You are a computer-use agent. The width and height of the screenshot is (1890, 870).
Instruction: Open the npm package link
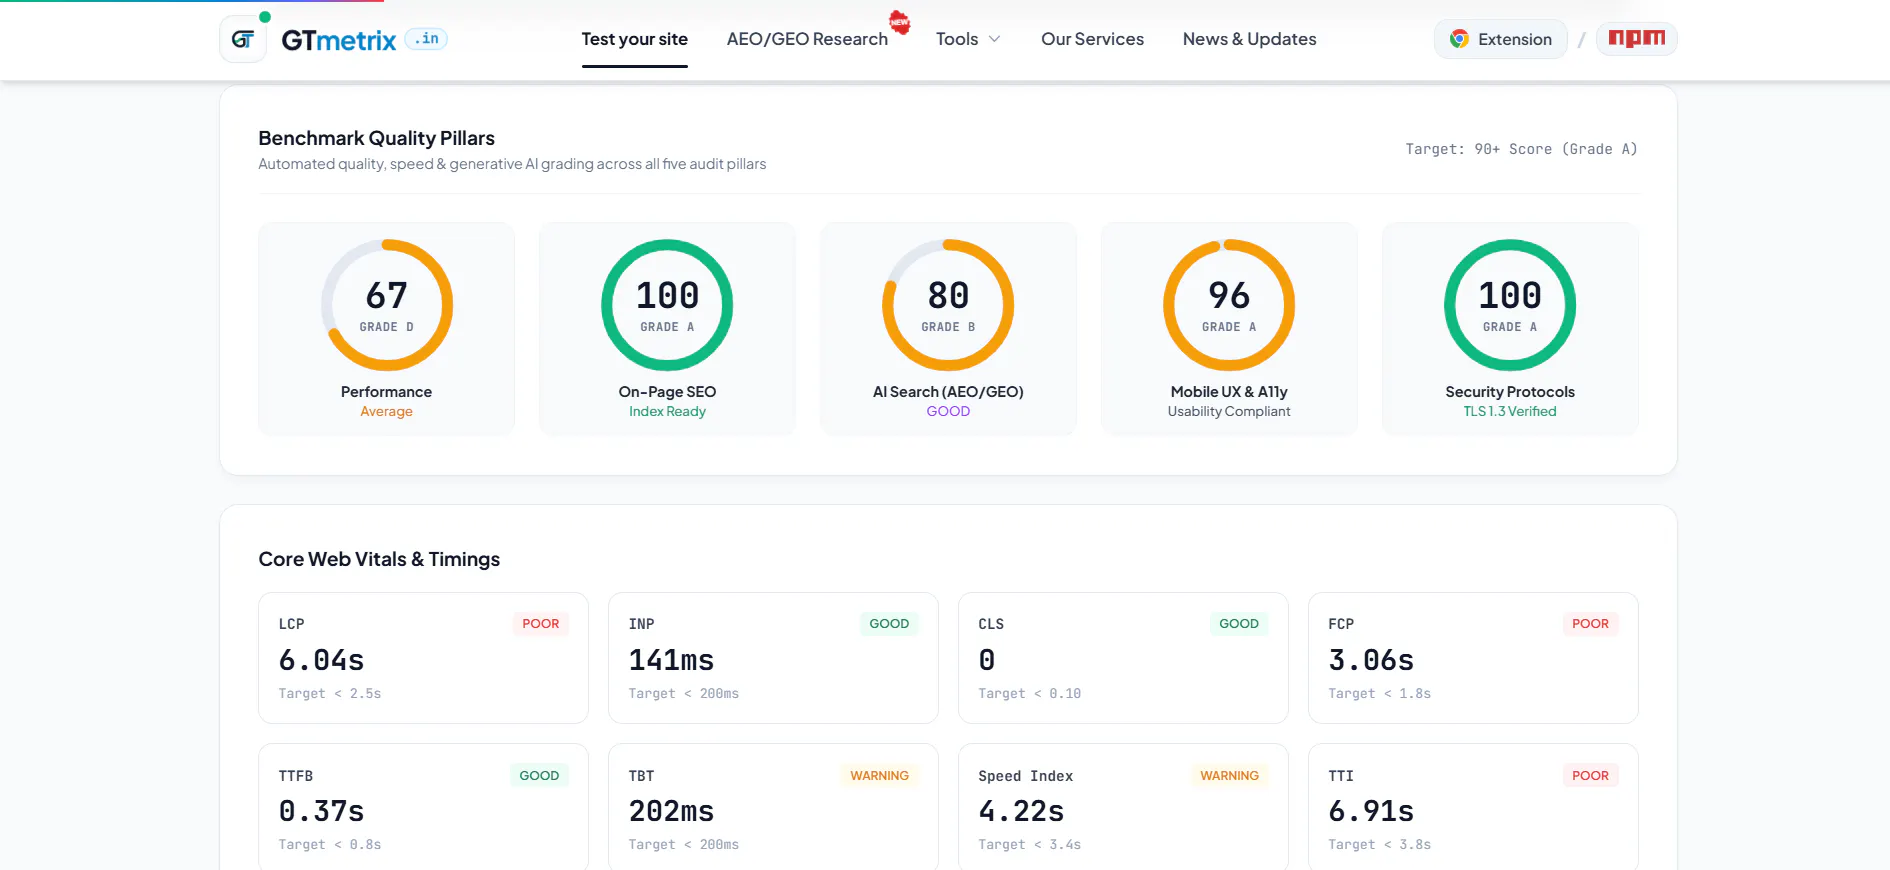1636,39
